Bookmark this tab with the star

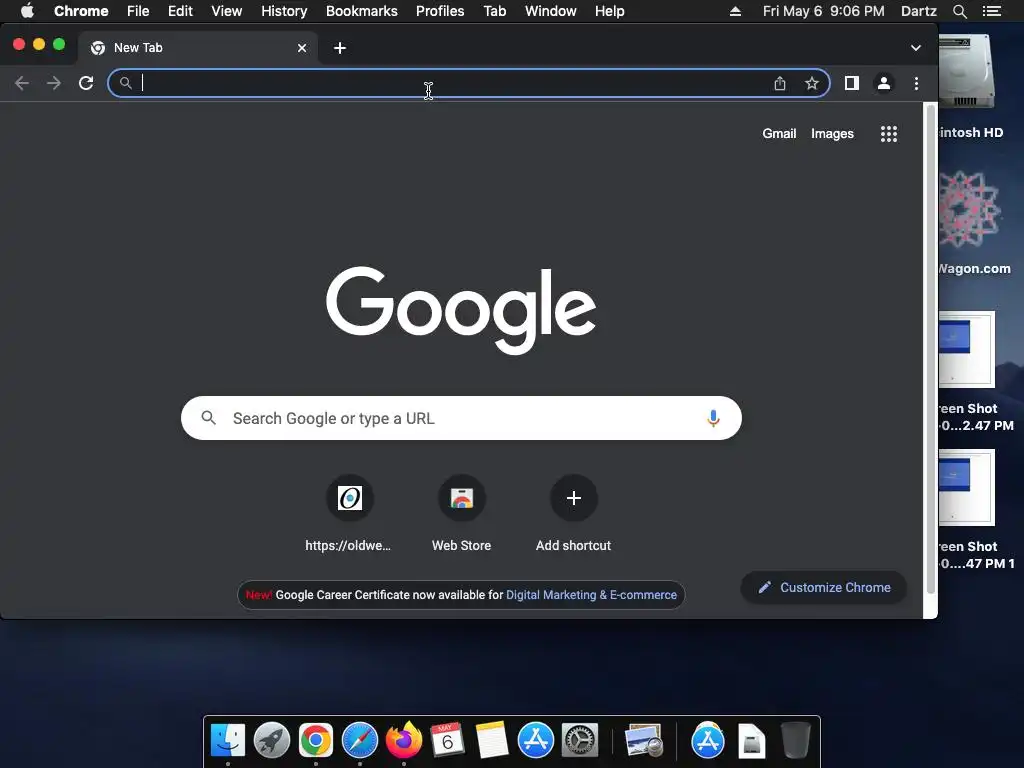tap(811, 83)
